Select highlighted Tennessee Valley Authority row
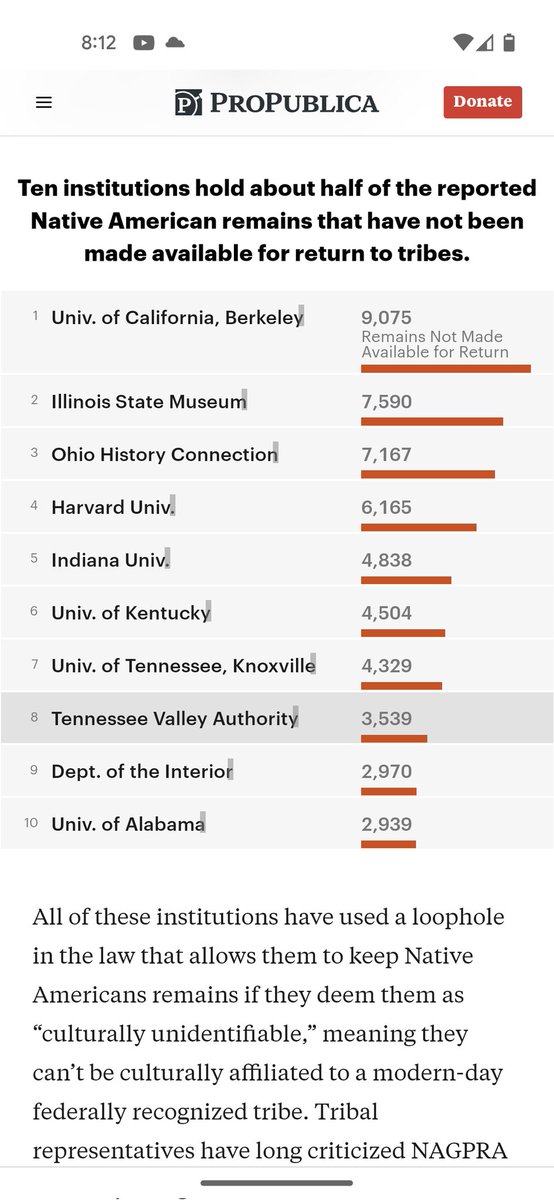The width and height of the screenshot is (554, 1200). pyautogui.click(x=277, y=718)
